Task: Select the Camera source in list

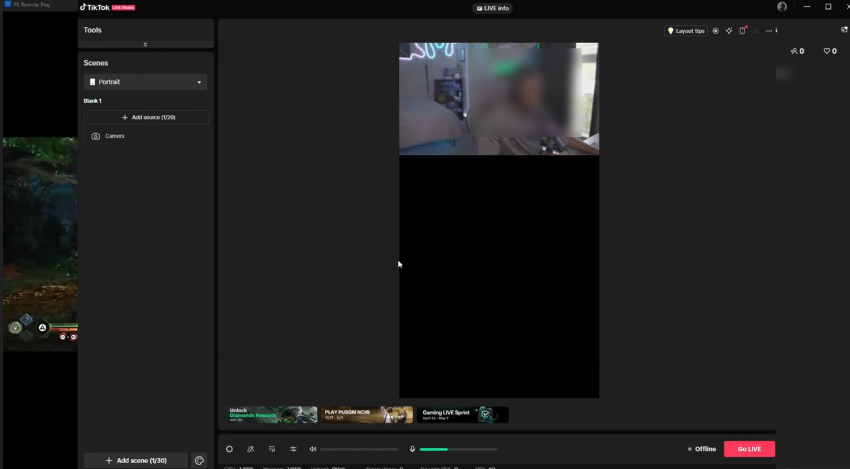Action: 114,136
